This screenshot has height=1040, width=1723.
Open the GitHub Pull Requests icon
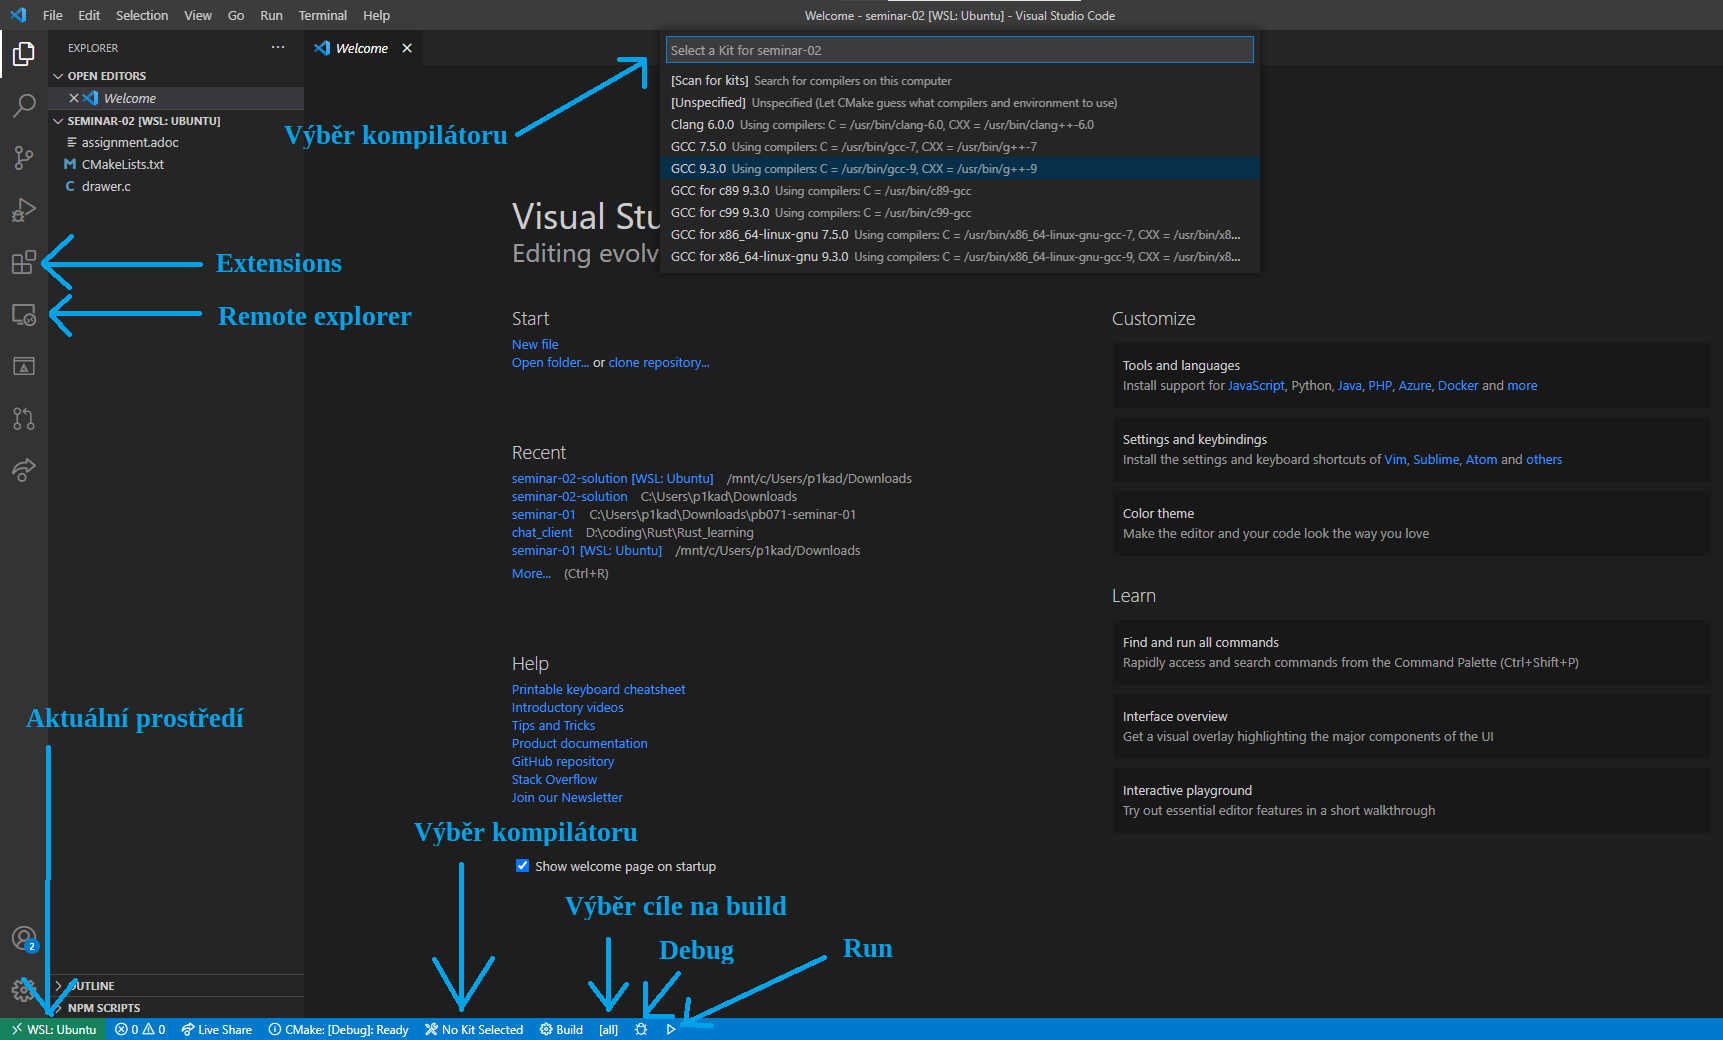pyautogui.click(x=24, y=418)
